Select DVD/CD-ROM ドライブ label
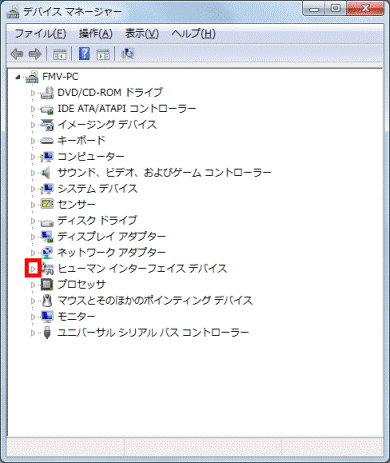Screen dimensions: 390x463 pos(110,92)
